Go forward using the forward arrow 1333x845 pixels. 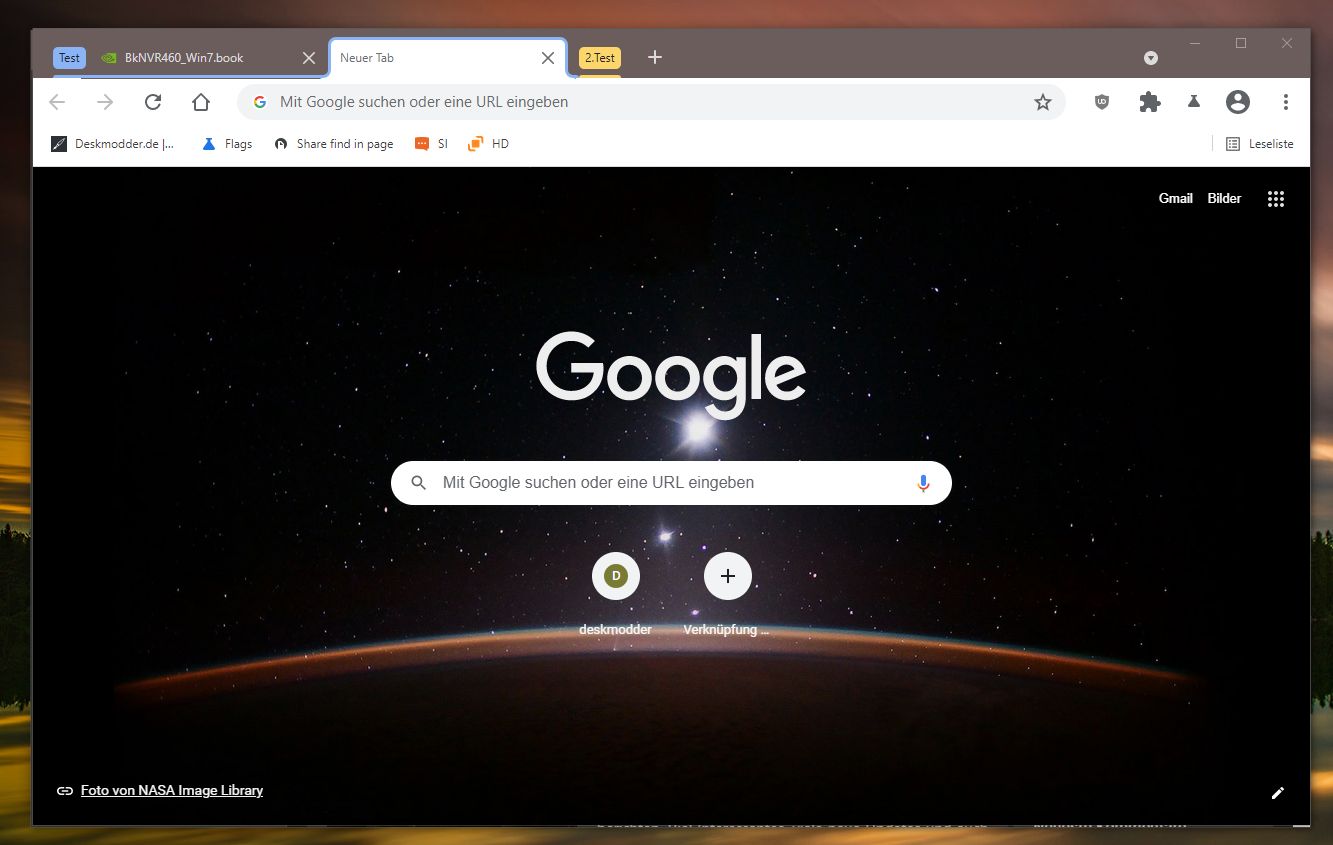[x=105, y=102]
